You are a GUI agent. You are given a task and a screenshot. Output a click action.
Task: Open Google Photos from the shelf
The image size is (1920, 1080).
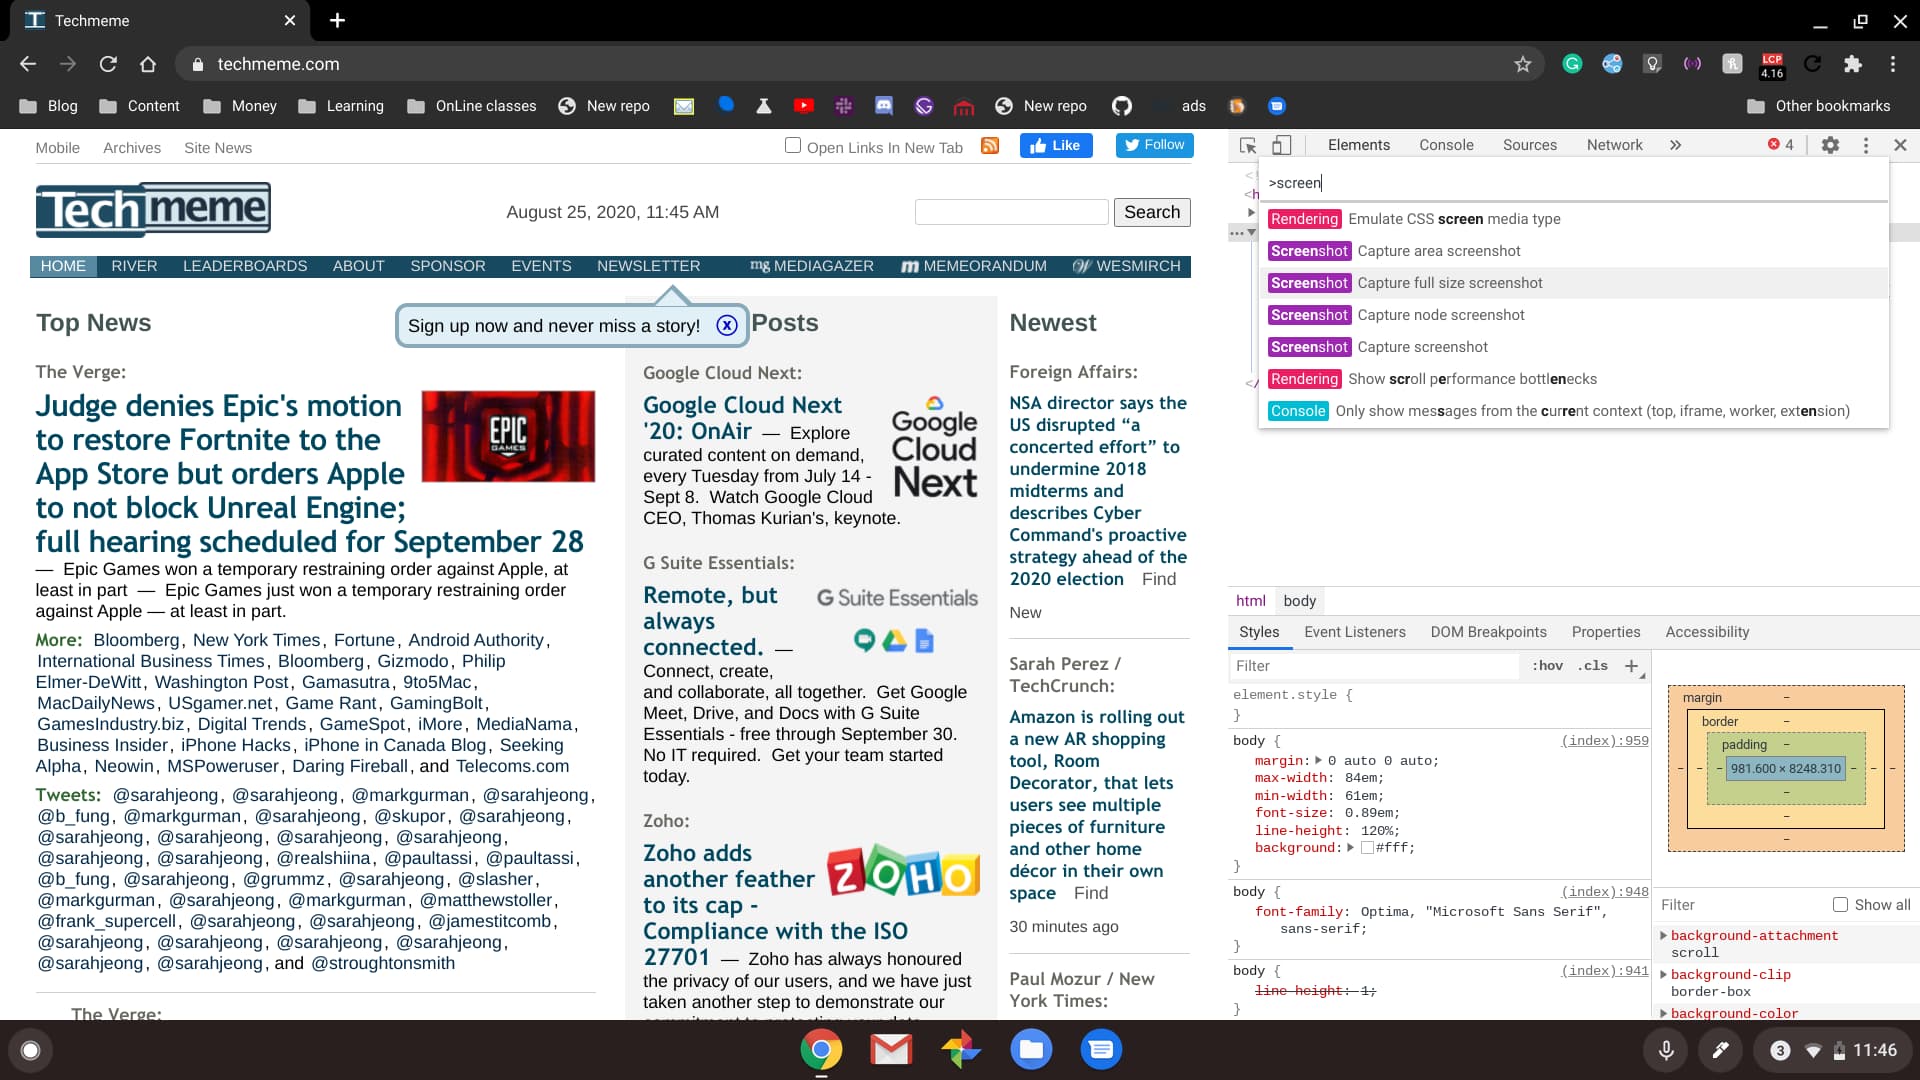[960, 1050]
